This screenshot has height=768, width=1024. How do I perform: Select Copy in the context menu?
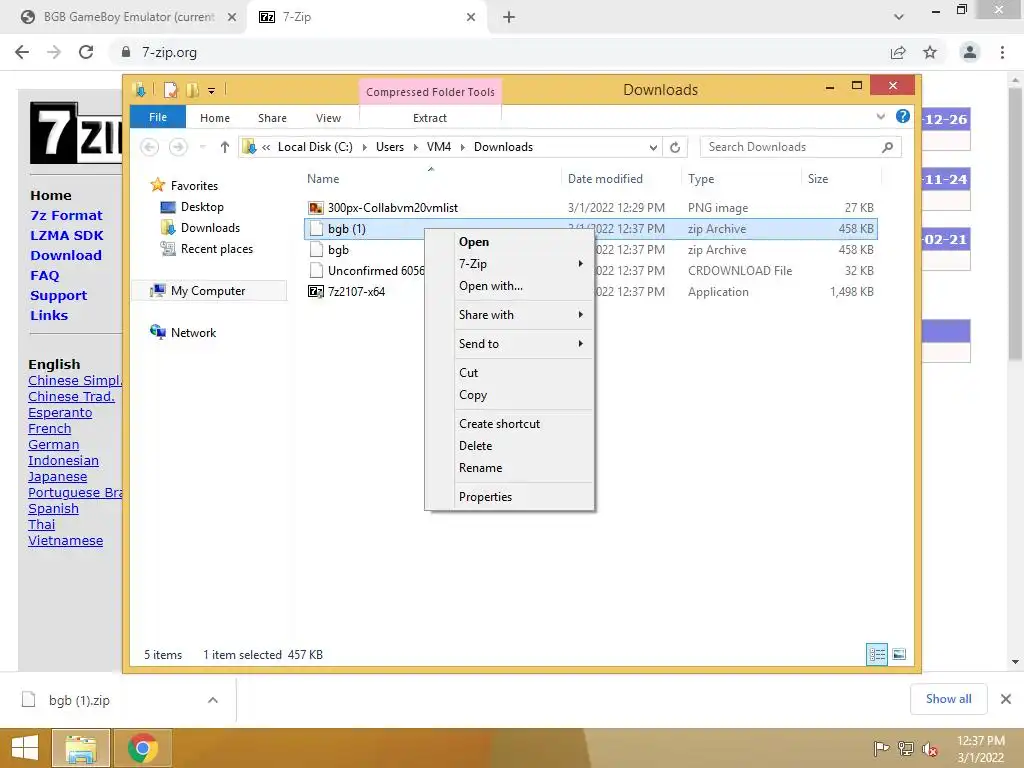pos(473,394)
